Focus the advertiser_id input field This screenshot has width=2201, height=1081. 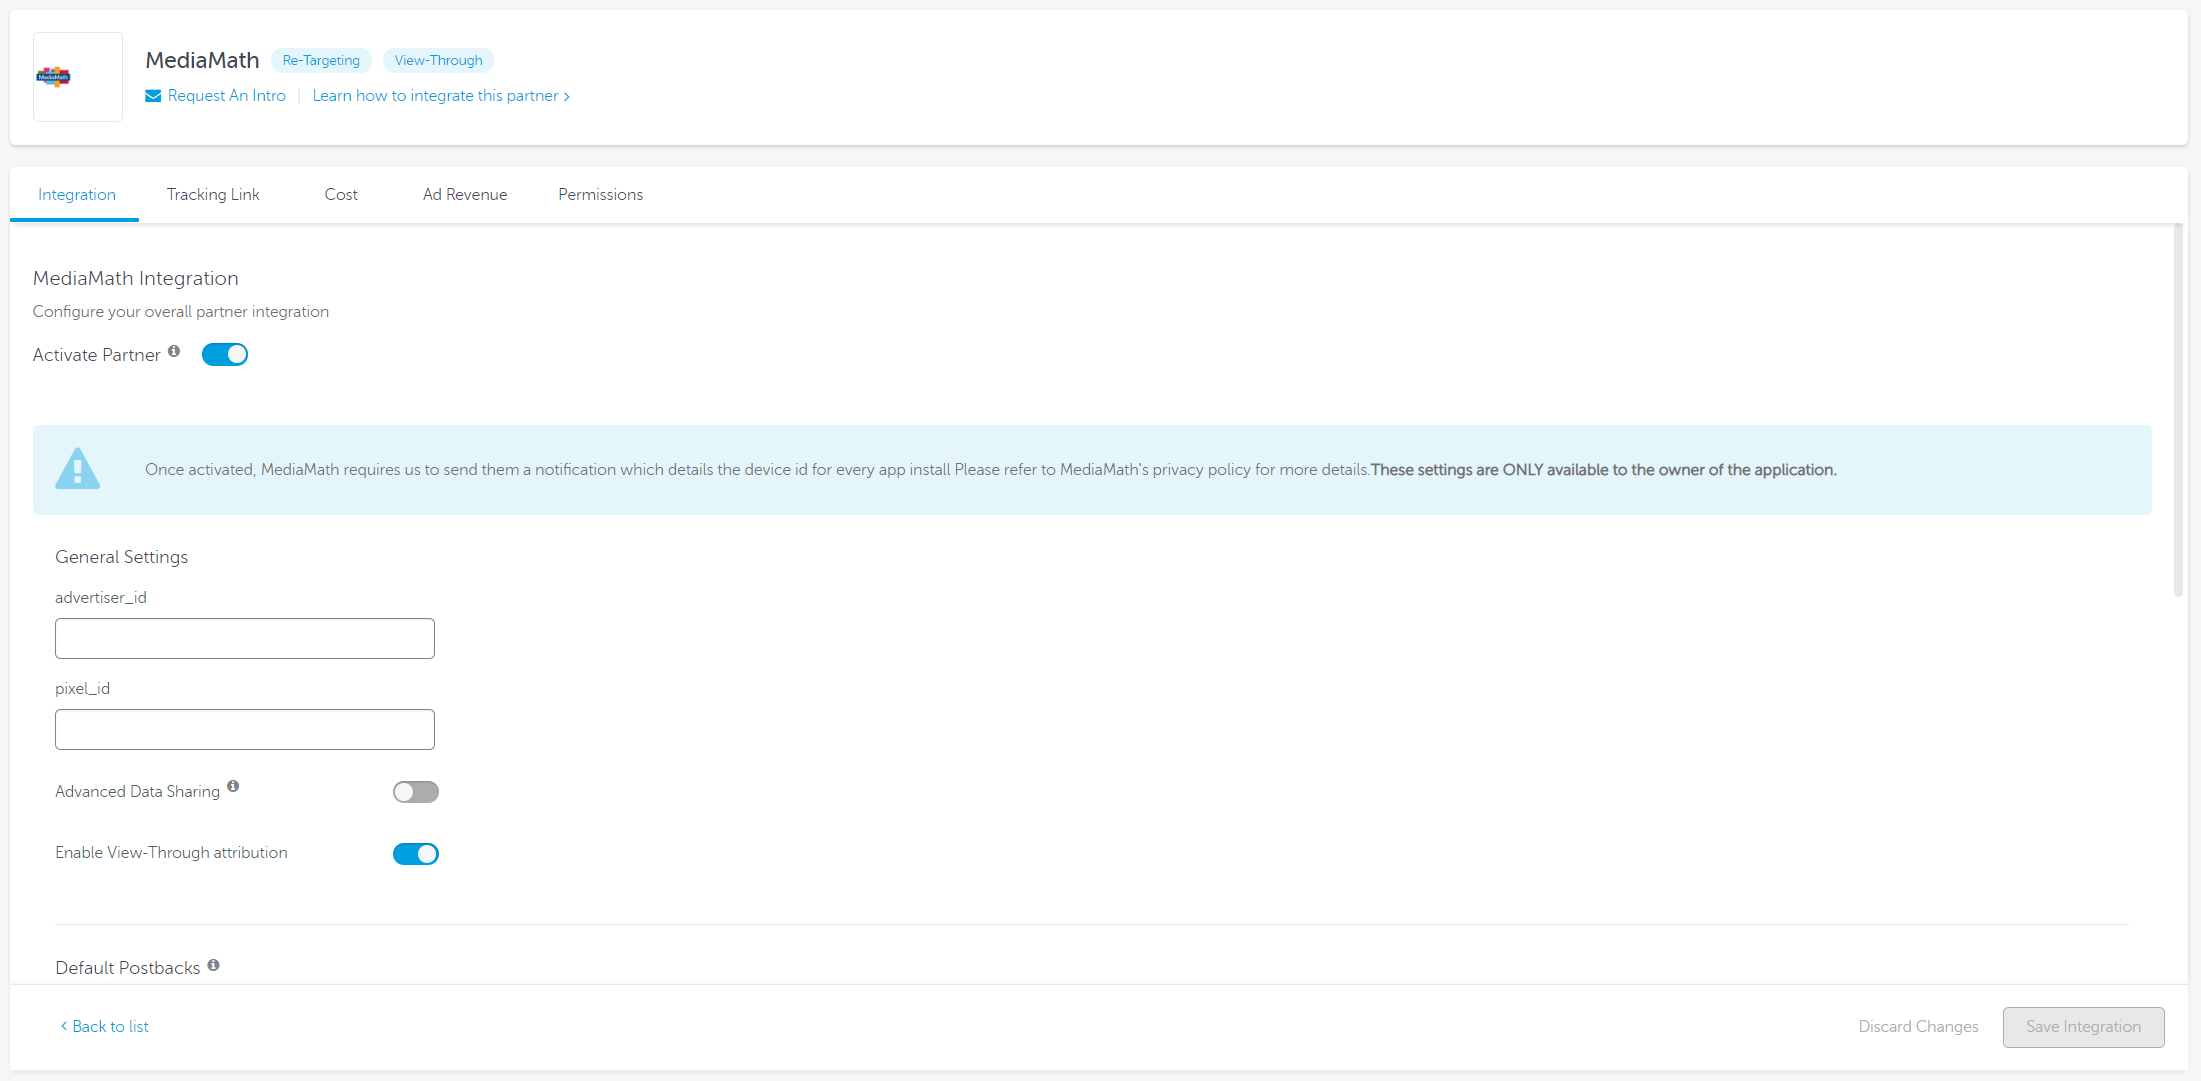pyautogui.click(x=245, y=639)
